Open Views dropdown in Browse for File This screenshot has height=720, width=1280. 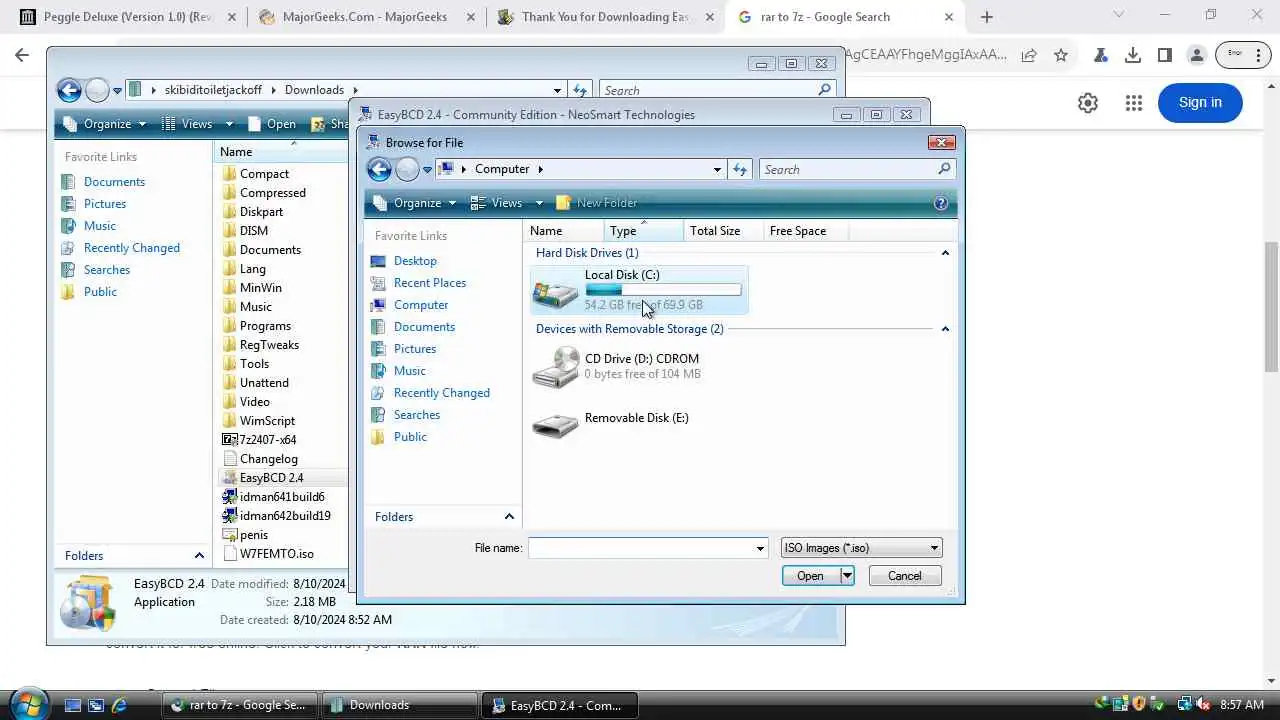pos(507,203)
